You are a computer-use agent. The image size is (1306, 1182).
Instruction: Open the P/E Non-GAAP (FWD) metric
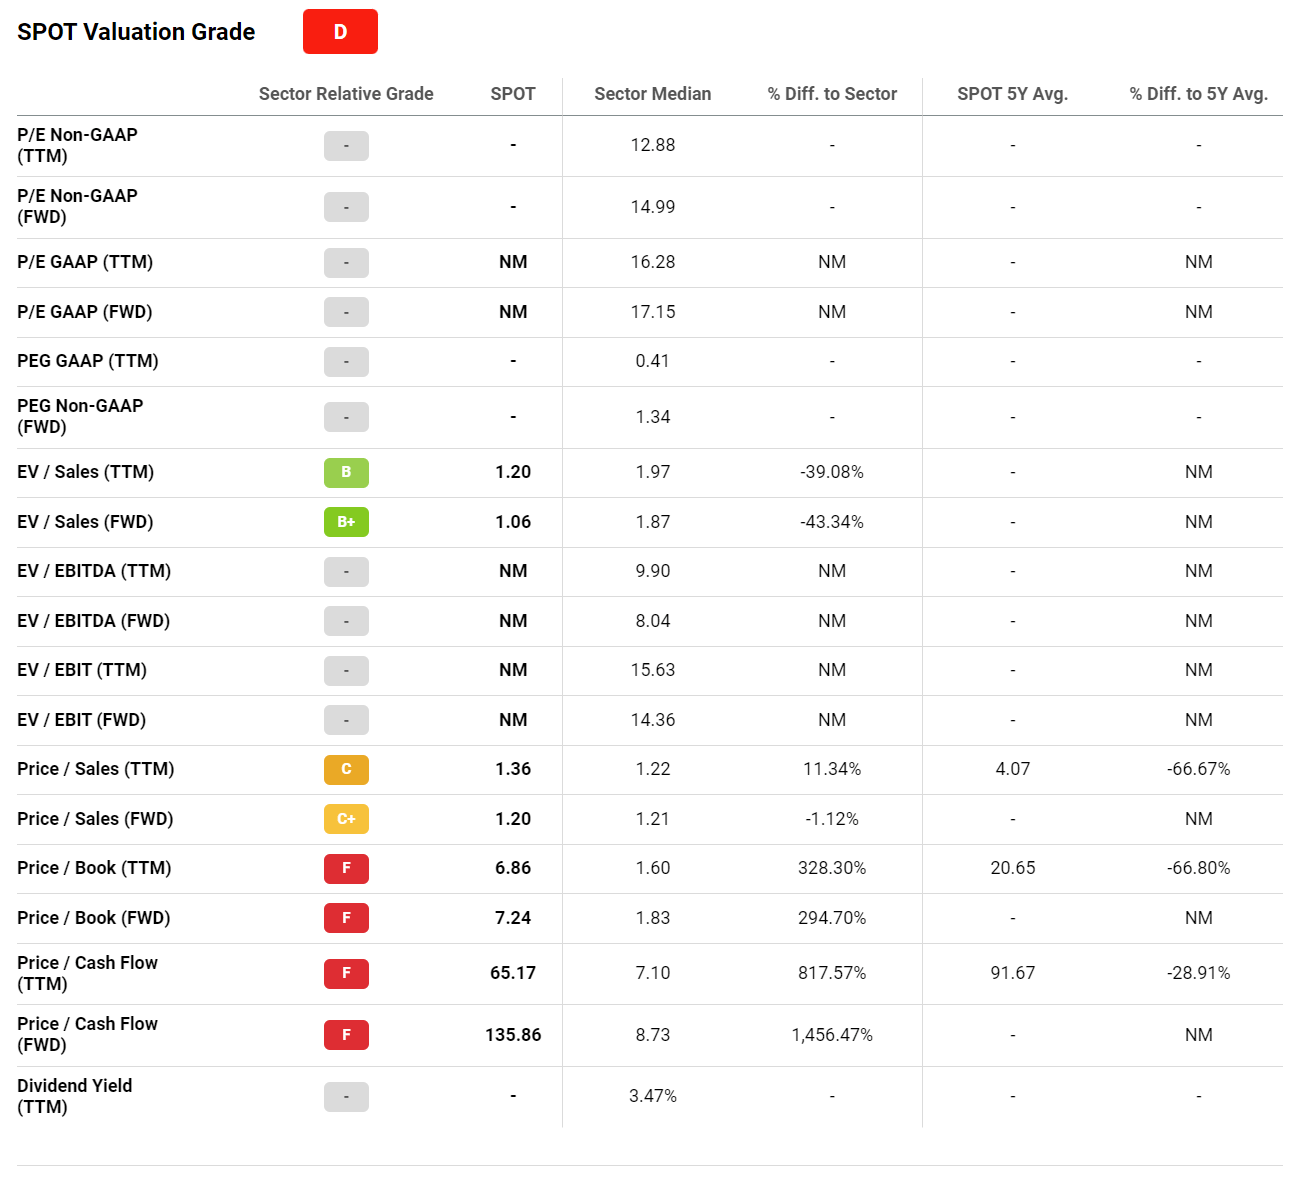click(77, 207)
